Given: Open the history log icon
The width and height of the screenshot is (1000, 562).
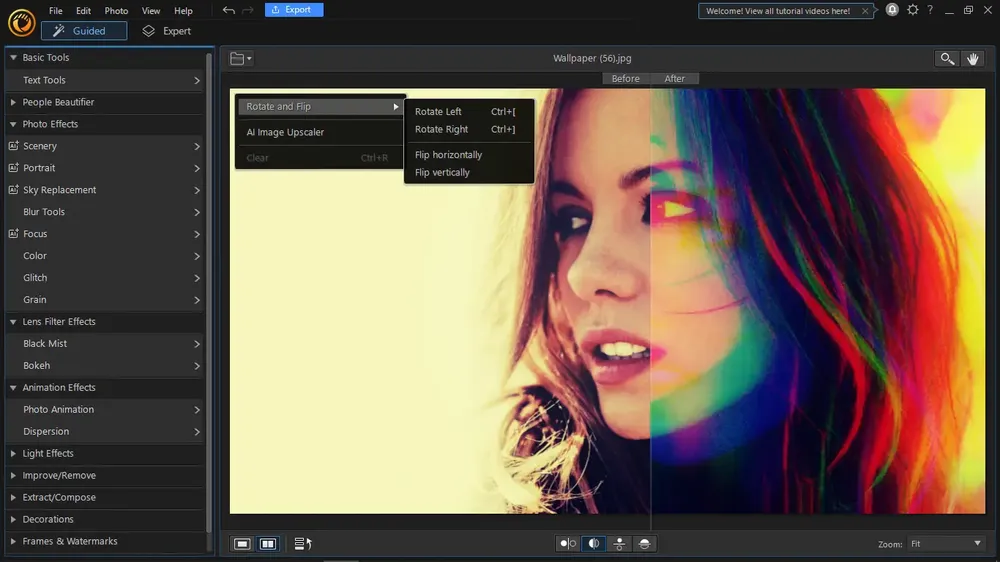Looking at the screenshot, I should coord(303,543).
